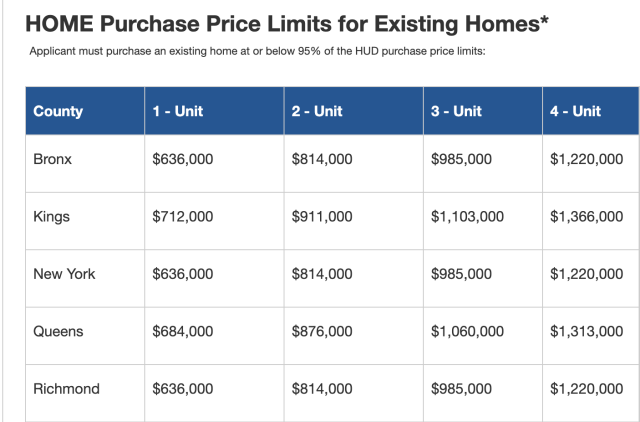Click the applicant 95% HUD limits note
Viewport: 640px width, 422px height.
tap(257, 51)
